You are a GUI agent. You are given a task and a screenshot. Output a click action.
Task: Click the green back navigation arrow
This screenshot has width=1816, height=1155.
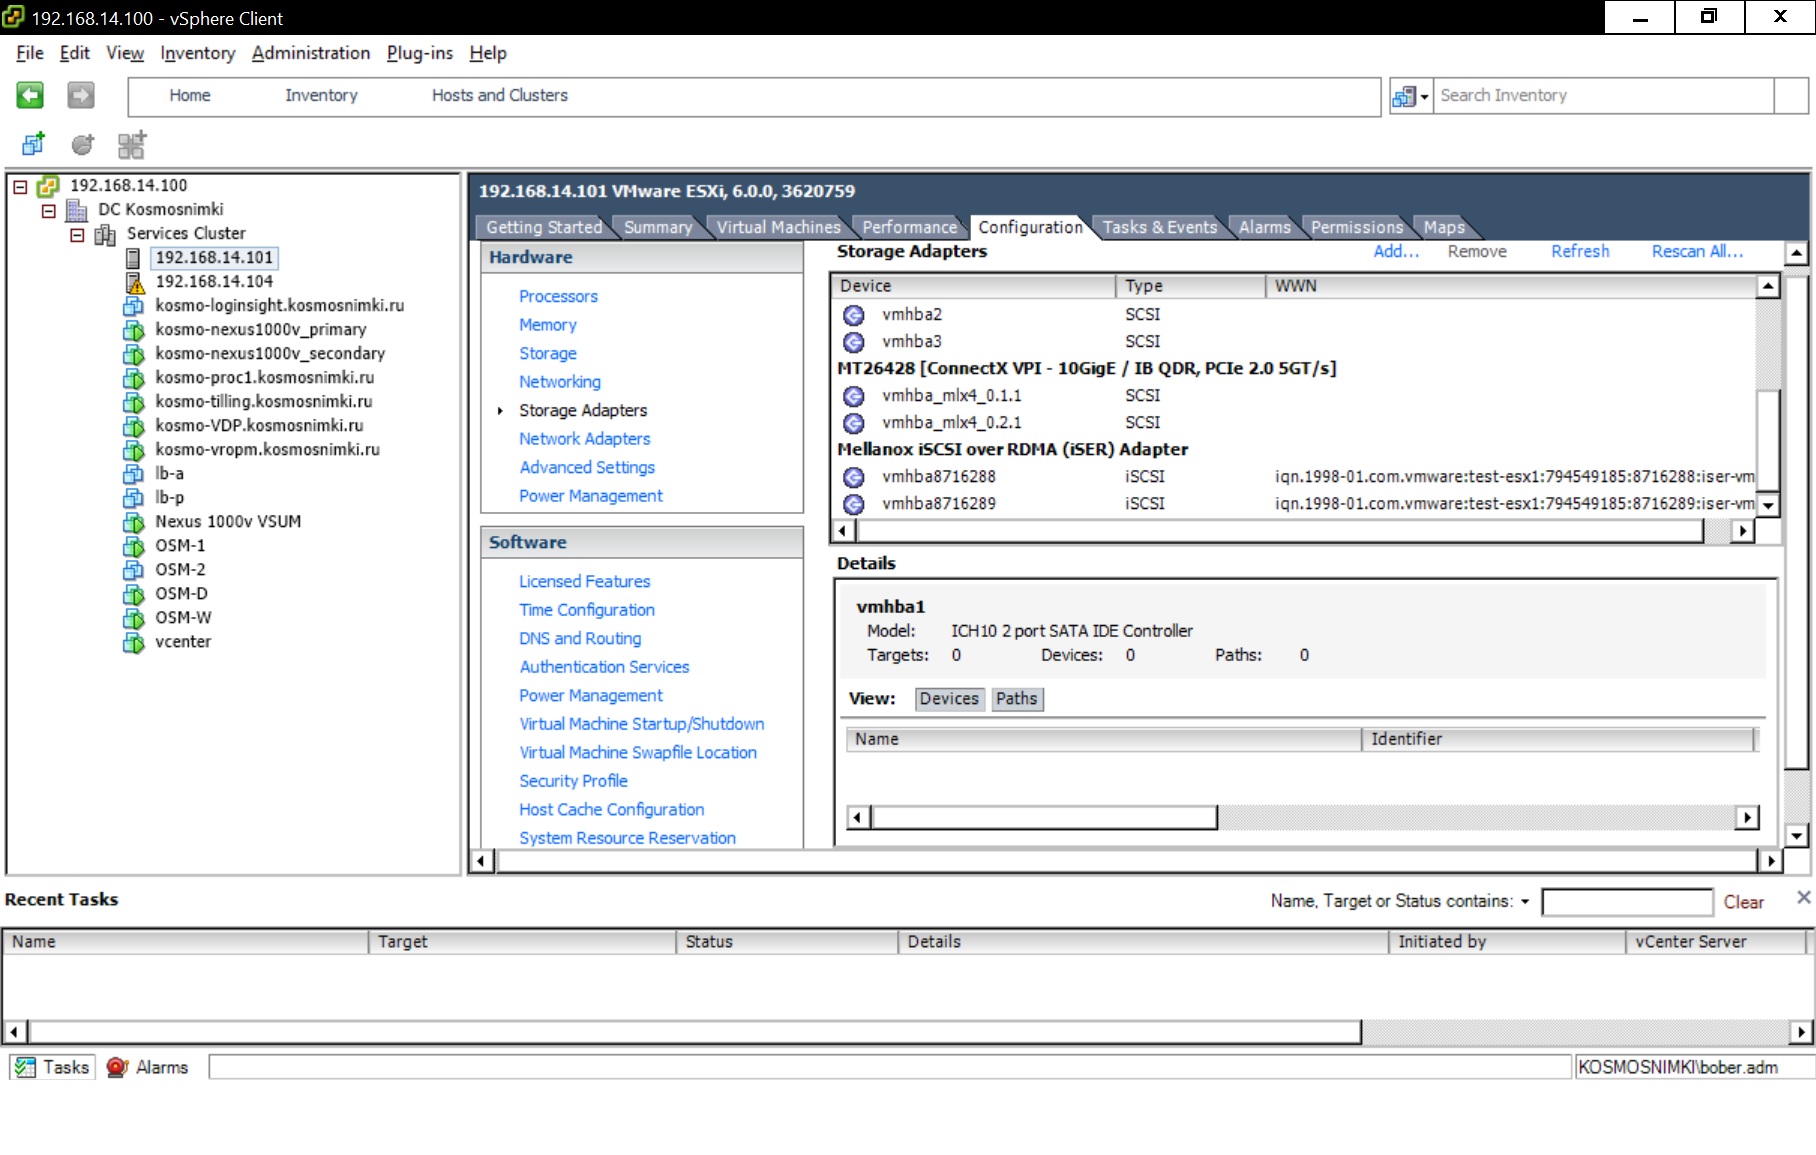[30, 95]
